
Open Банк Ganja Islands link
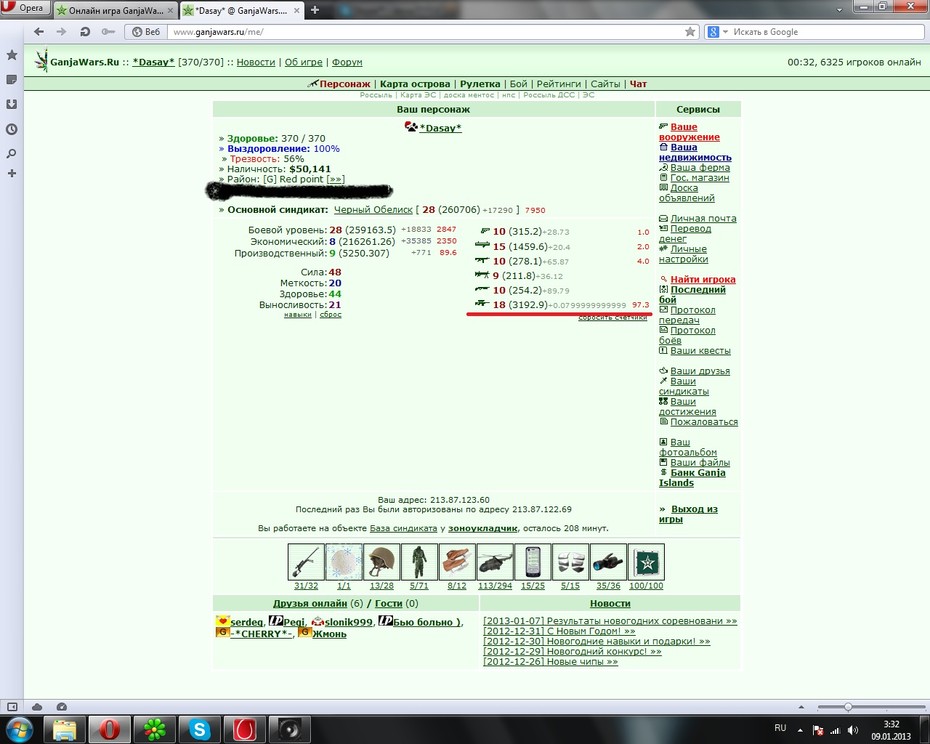click(x=692, y=478)
